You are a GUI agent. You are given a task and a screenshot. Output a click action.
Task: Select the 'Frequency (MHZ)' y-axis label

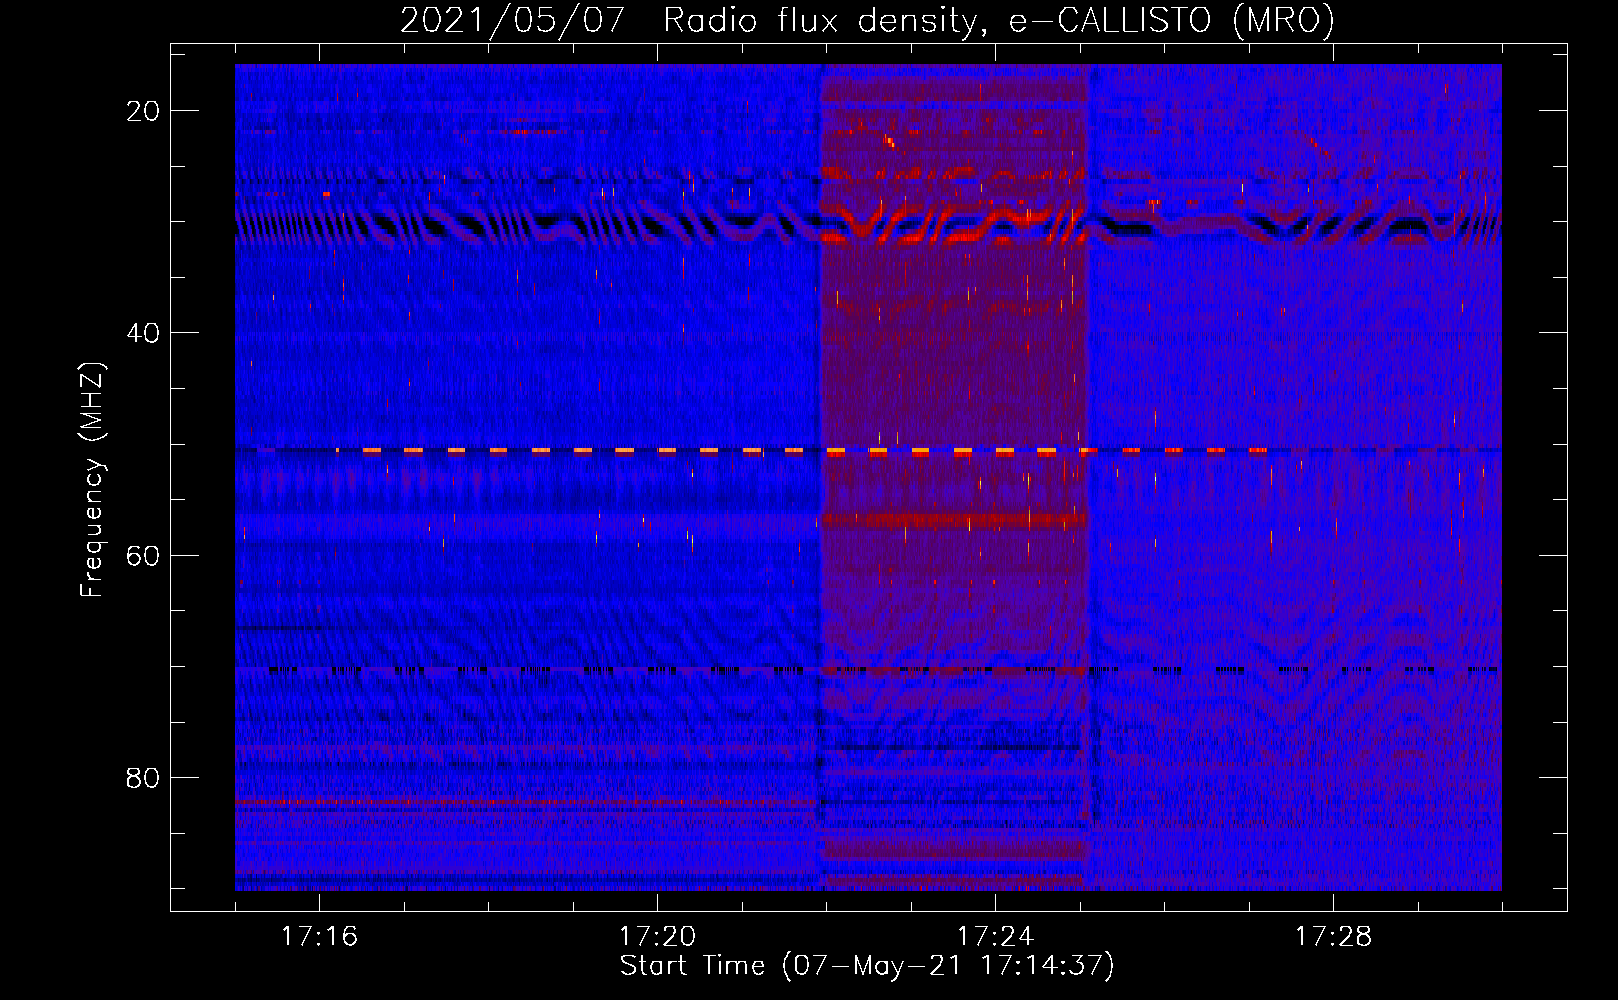(x=92, y=480)
